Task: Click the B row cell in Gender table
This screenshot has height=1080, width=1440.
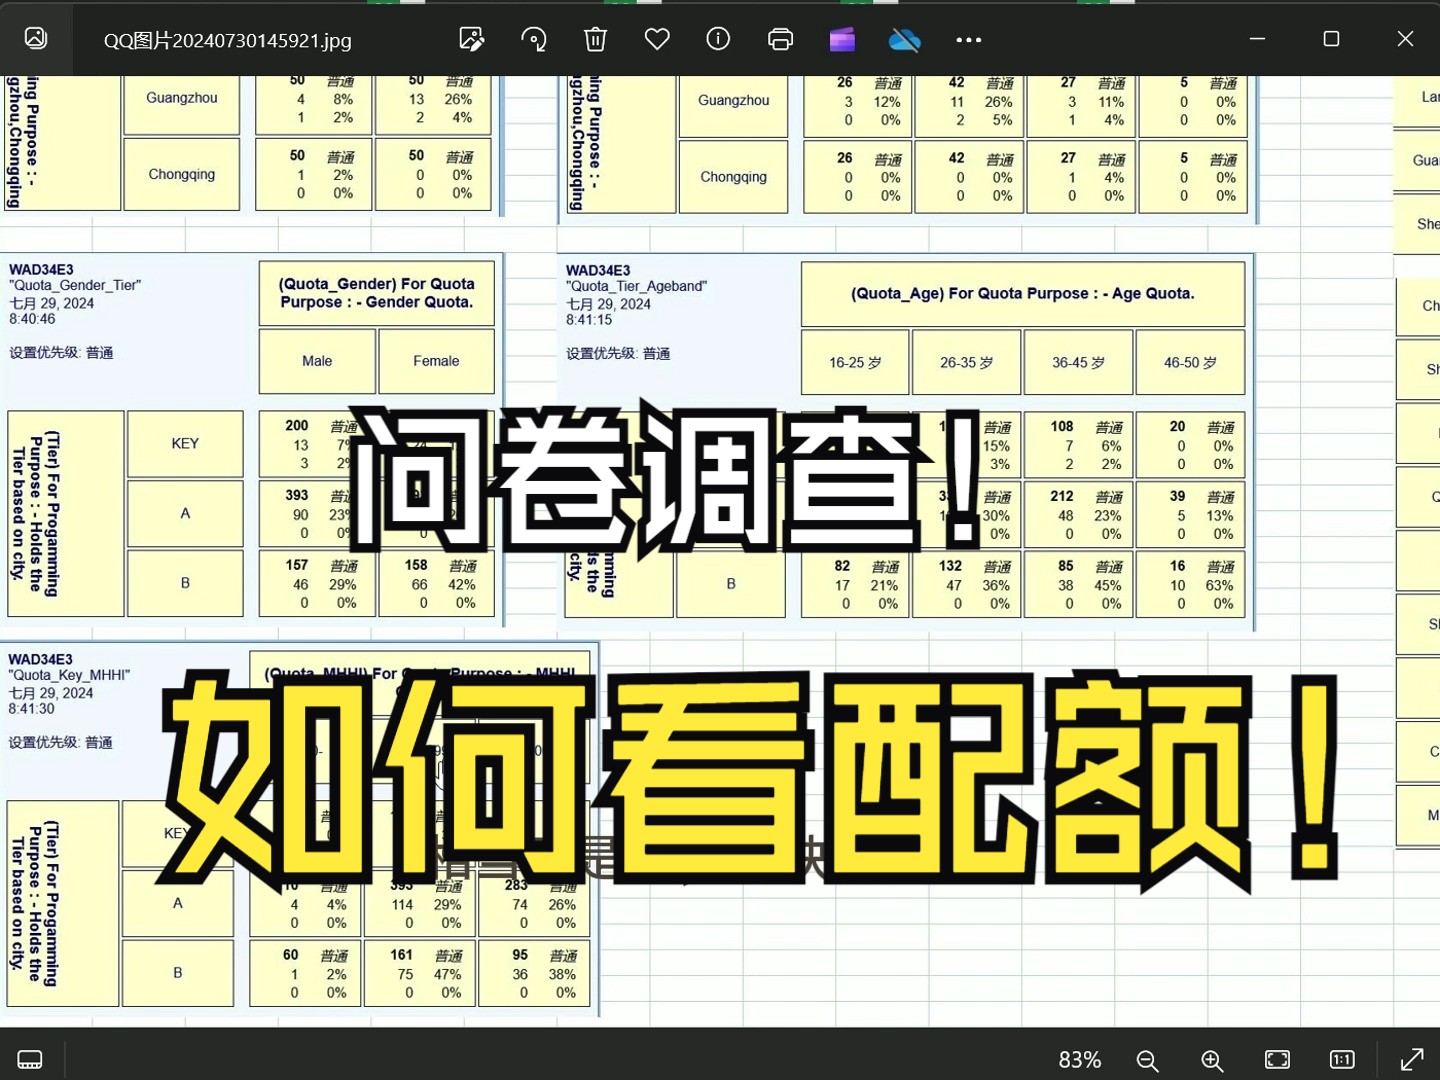Action: tap(185, 582)
